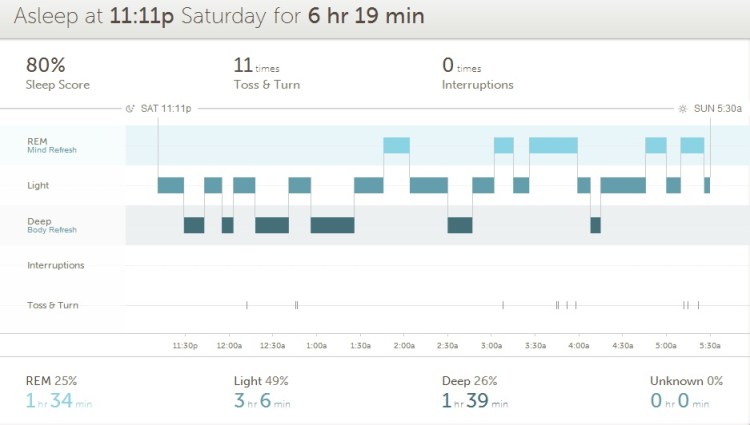Select the longest REM block near 3:30a
750x425 pixels.
[553, 145]
